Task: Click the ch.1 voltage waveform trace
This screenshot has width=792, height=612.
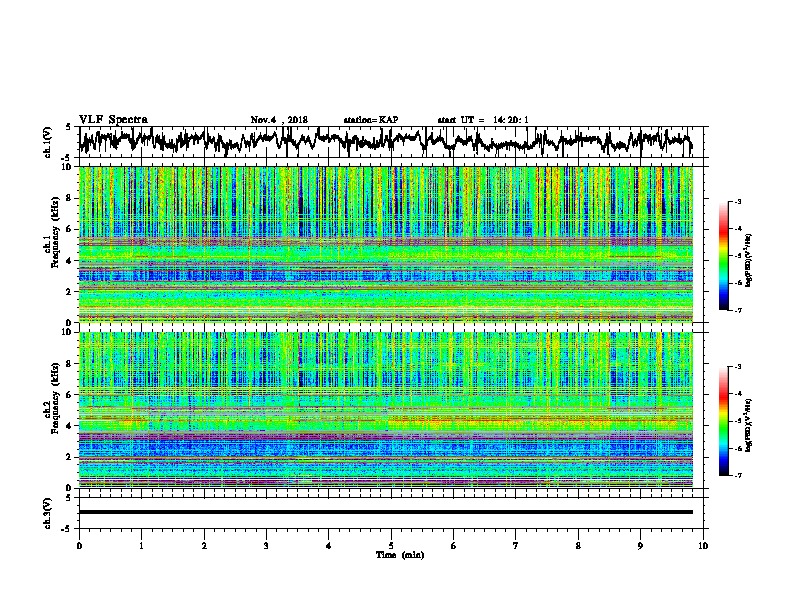Action: (385, 142)
